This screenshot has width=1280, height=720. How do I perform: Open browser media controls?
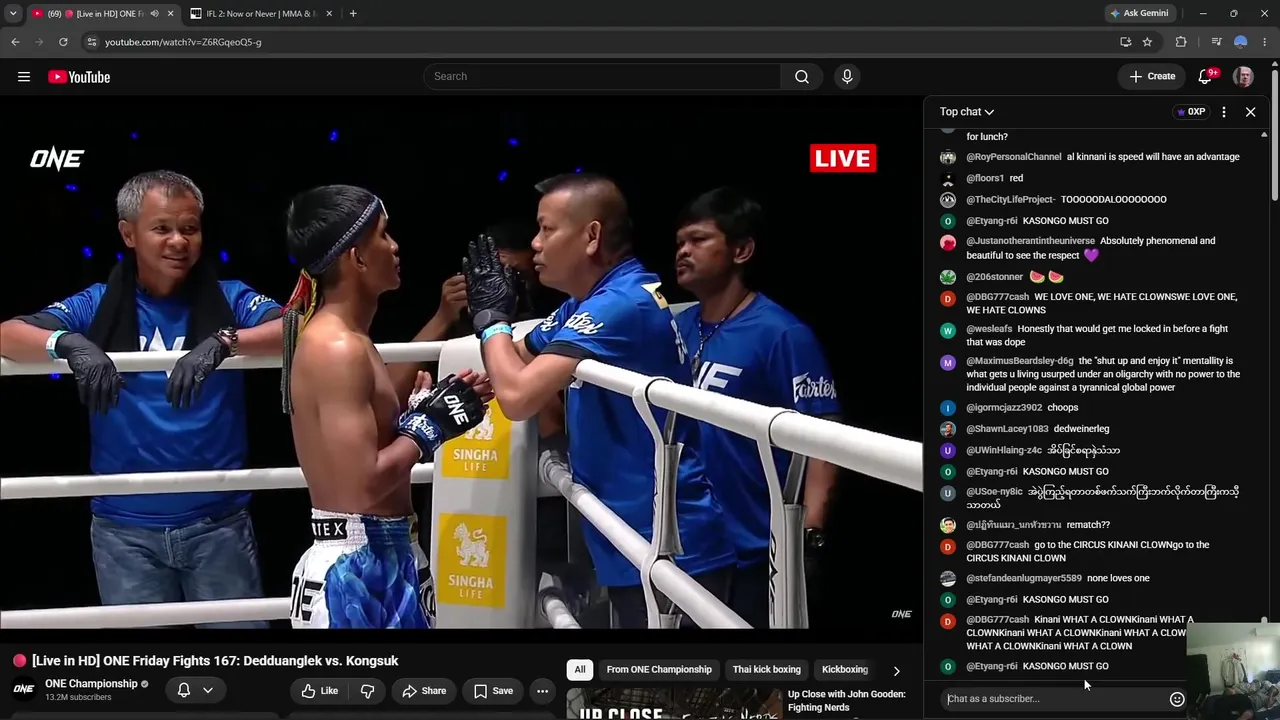point(1216,42)
